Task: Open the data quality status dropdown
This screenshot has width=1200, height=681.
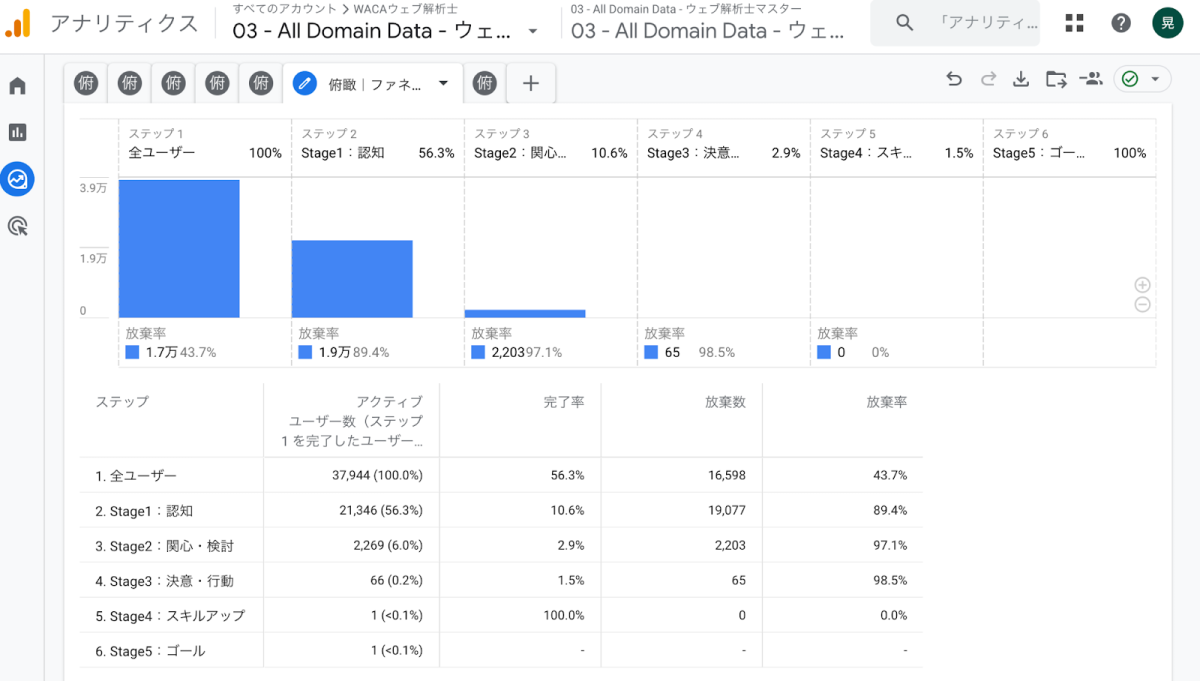Action: 1143,79
